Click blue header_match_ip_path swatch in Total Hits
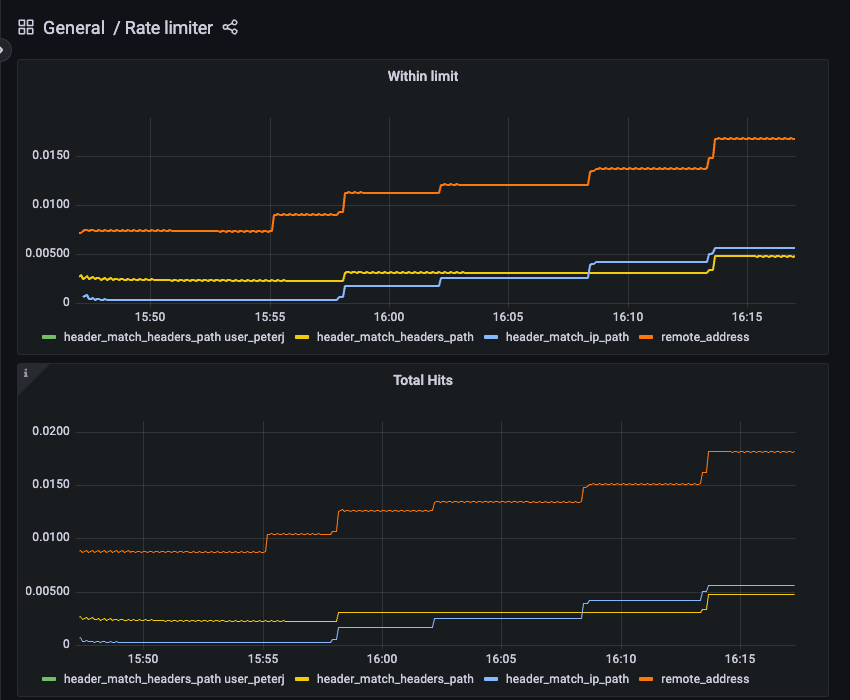850x700 pixels. point(491,680)
